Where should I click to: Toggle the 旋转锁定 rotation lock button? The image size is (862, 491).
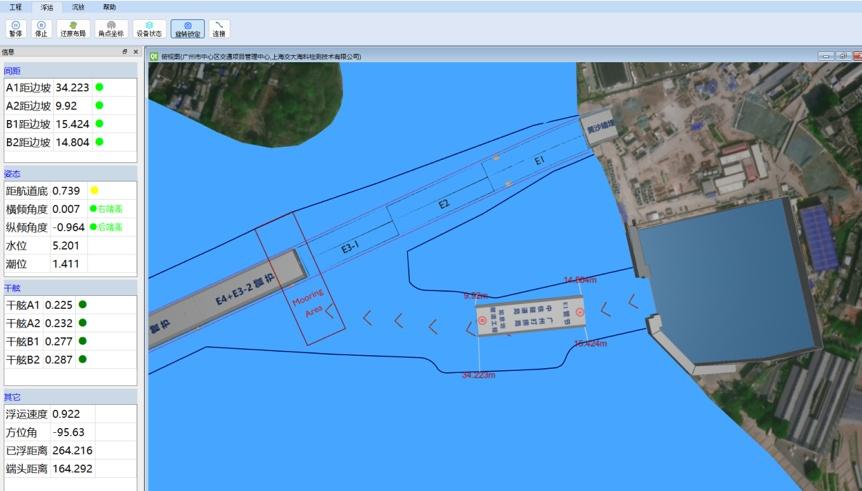tap(187, 28)
